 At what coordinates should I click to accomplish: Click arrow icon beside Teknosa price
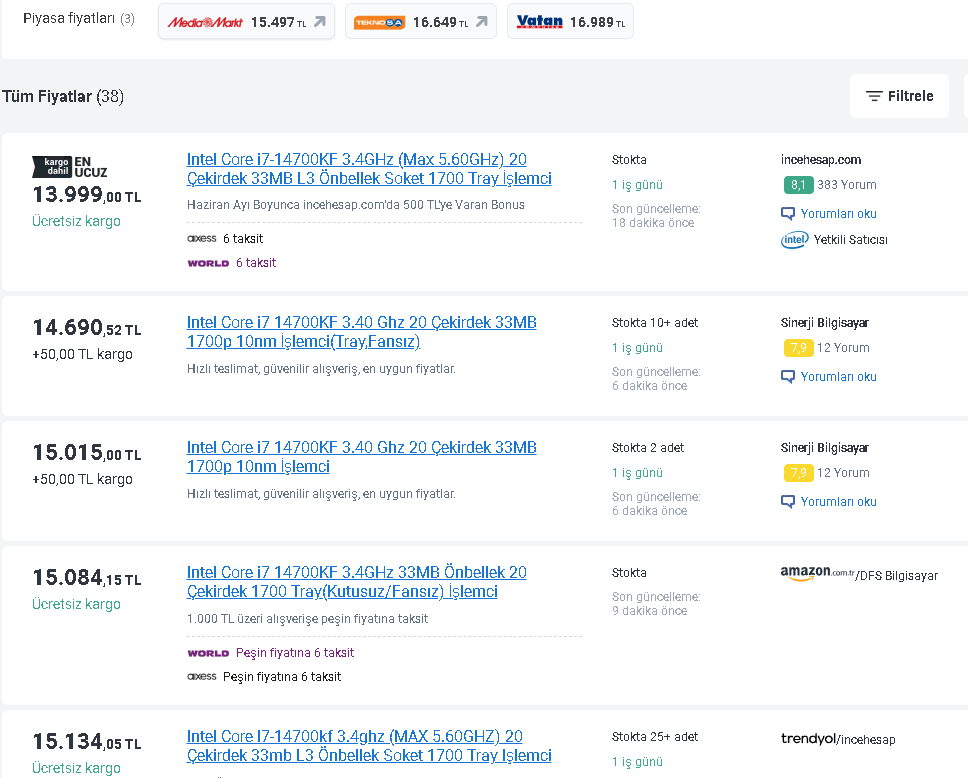click(482, 22)
